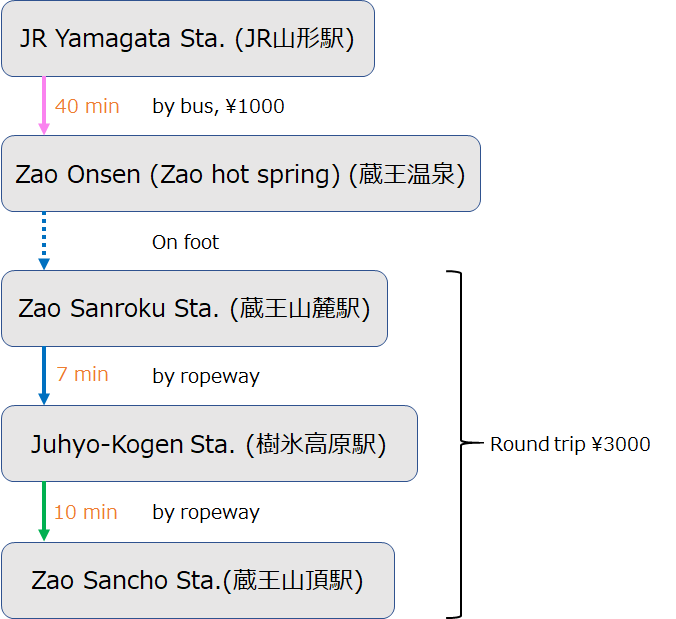The image size is (676, 619).
Task: Click the curly bracket grouping ropeway stations
Action: 462,444
